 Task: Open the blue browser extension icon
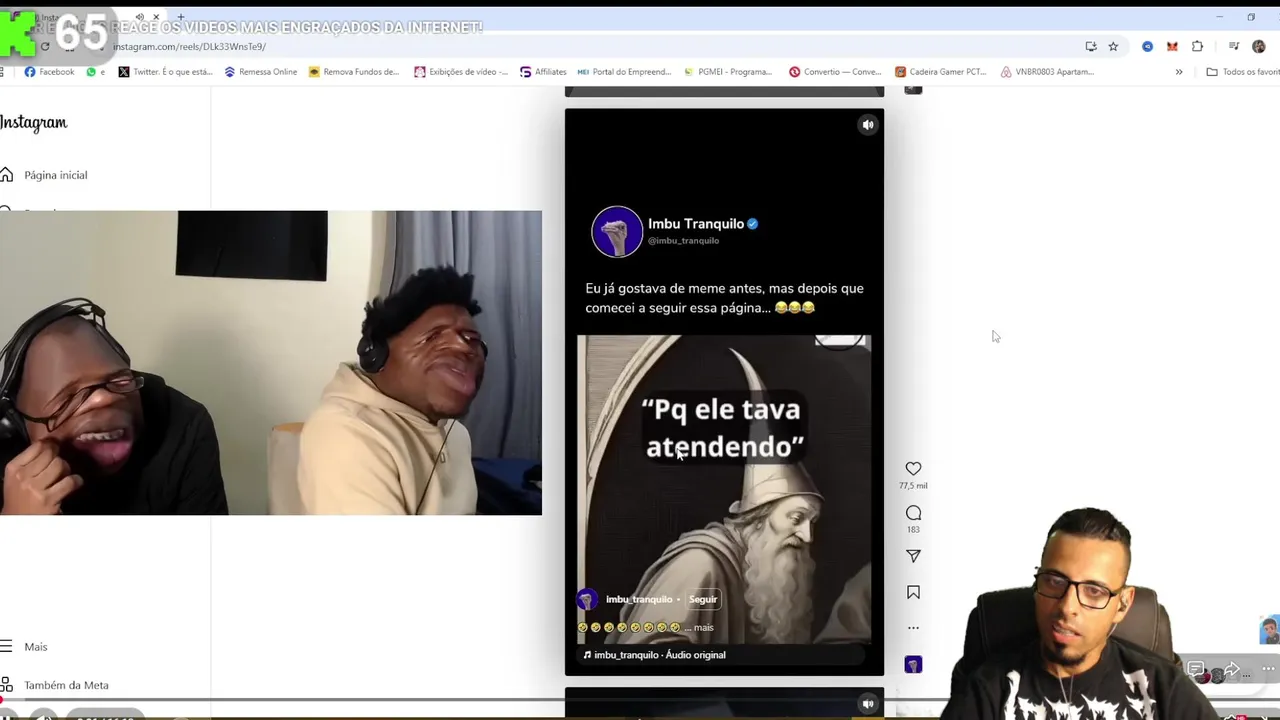coord(1147,46)
